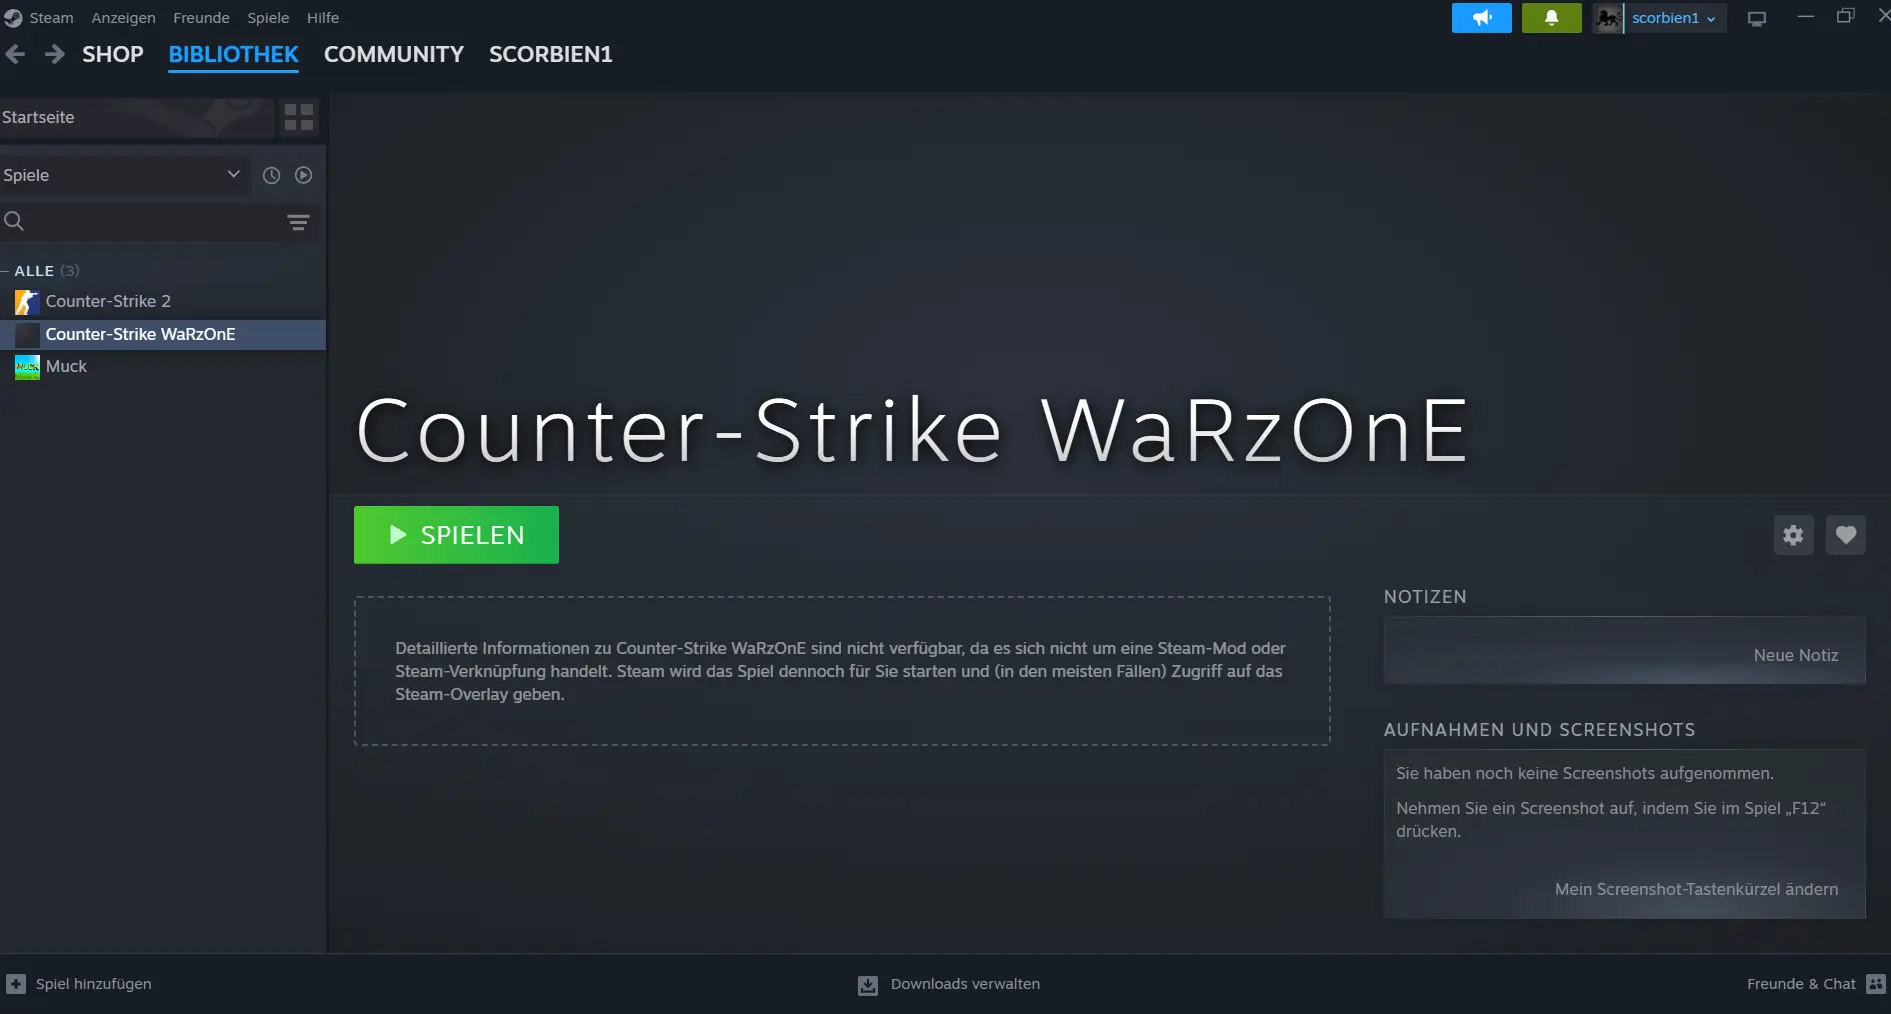Go back with the left arrow

15,54
